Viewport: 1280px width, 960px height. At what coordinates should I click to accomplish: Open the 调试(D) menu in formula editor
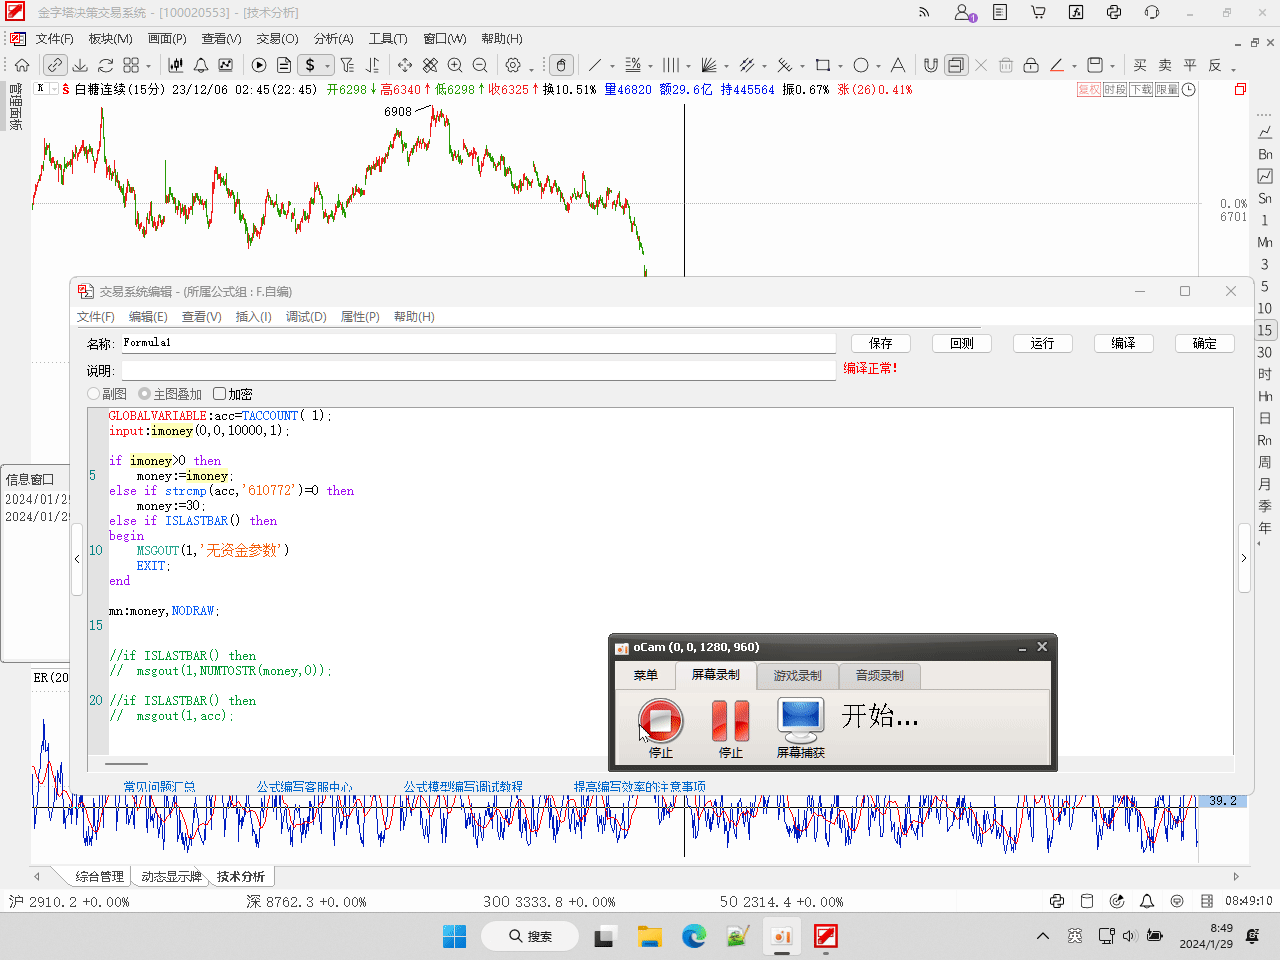(306, 316)
